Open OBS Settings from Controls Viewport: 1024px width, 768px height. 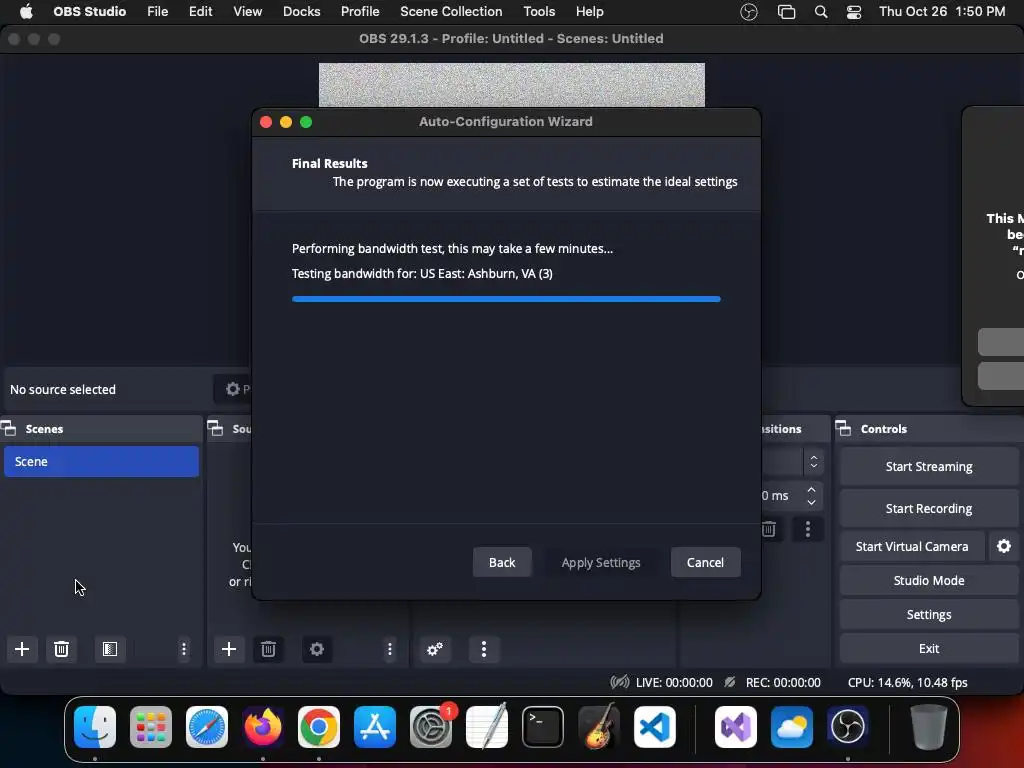pos(929,615)
